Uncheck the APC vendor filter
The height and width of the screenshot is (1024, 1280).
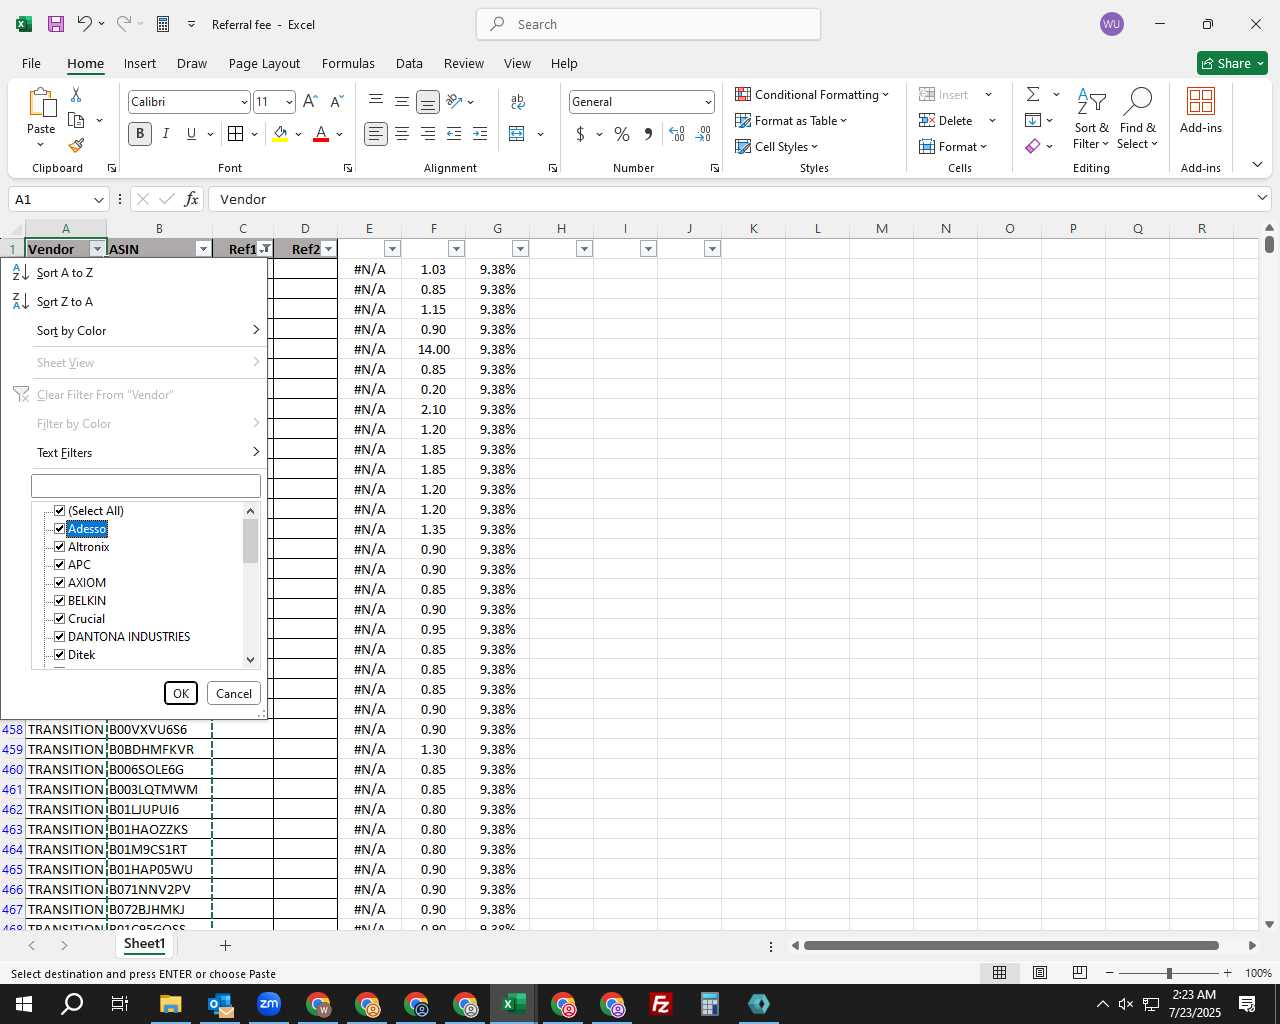click(60, 565)
